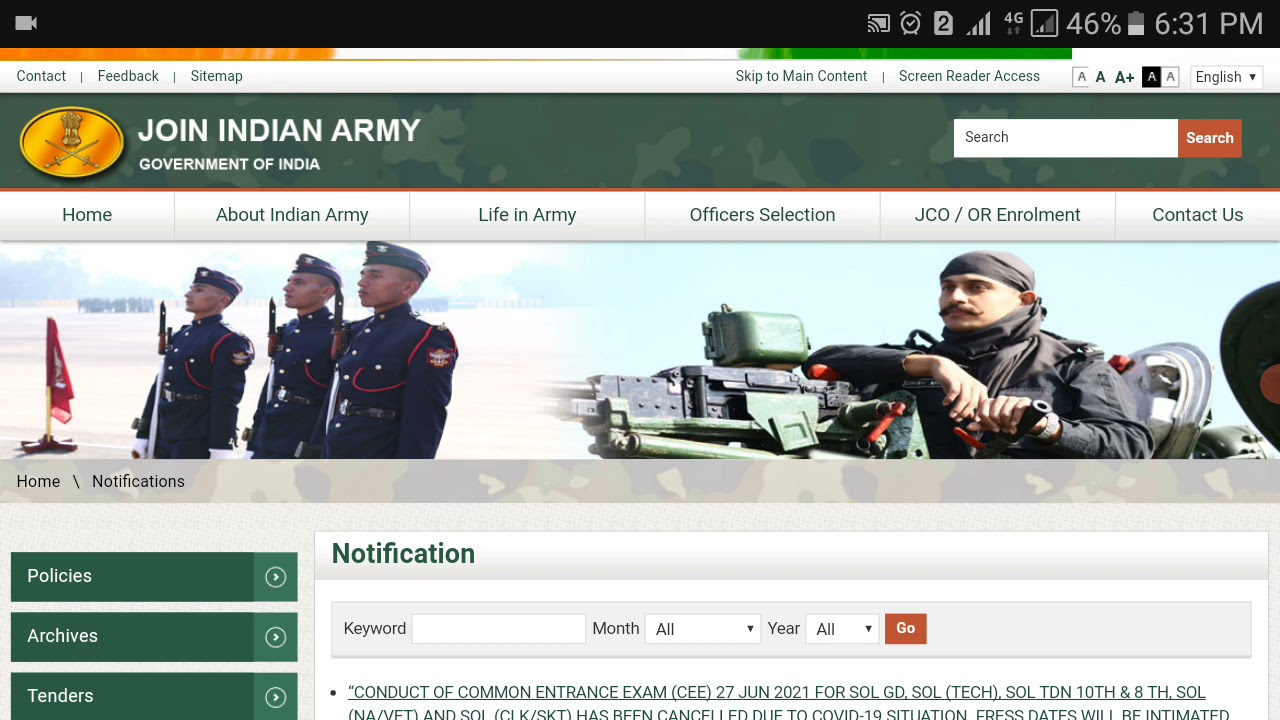Open the Home navigation menu item
Screen dimensions: 1280x720
(87, 215)
